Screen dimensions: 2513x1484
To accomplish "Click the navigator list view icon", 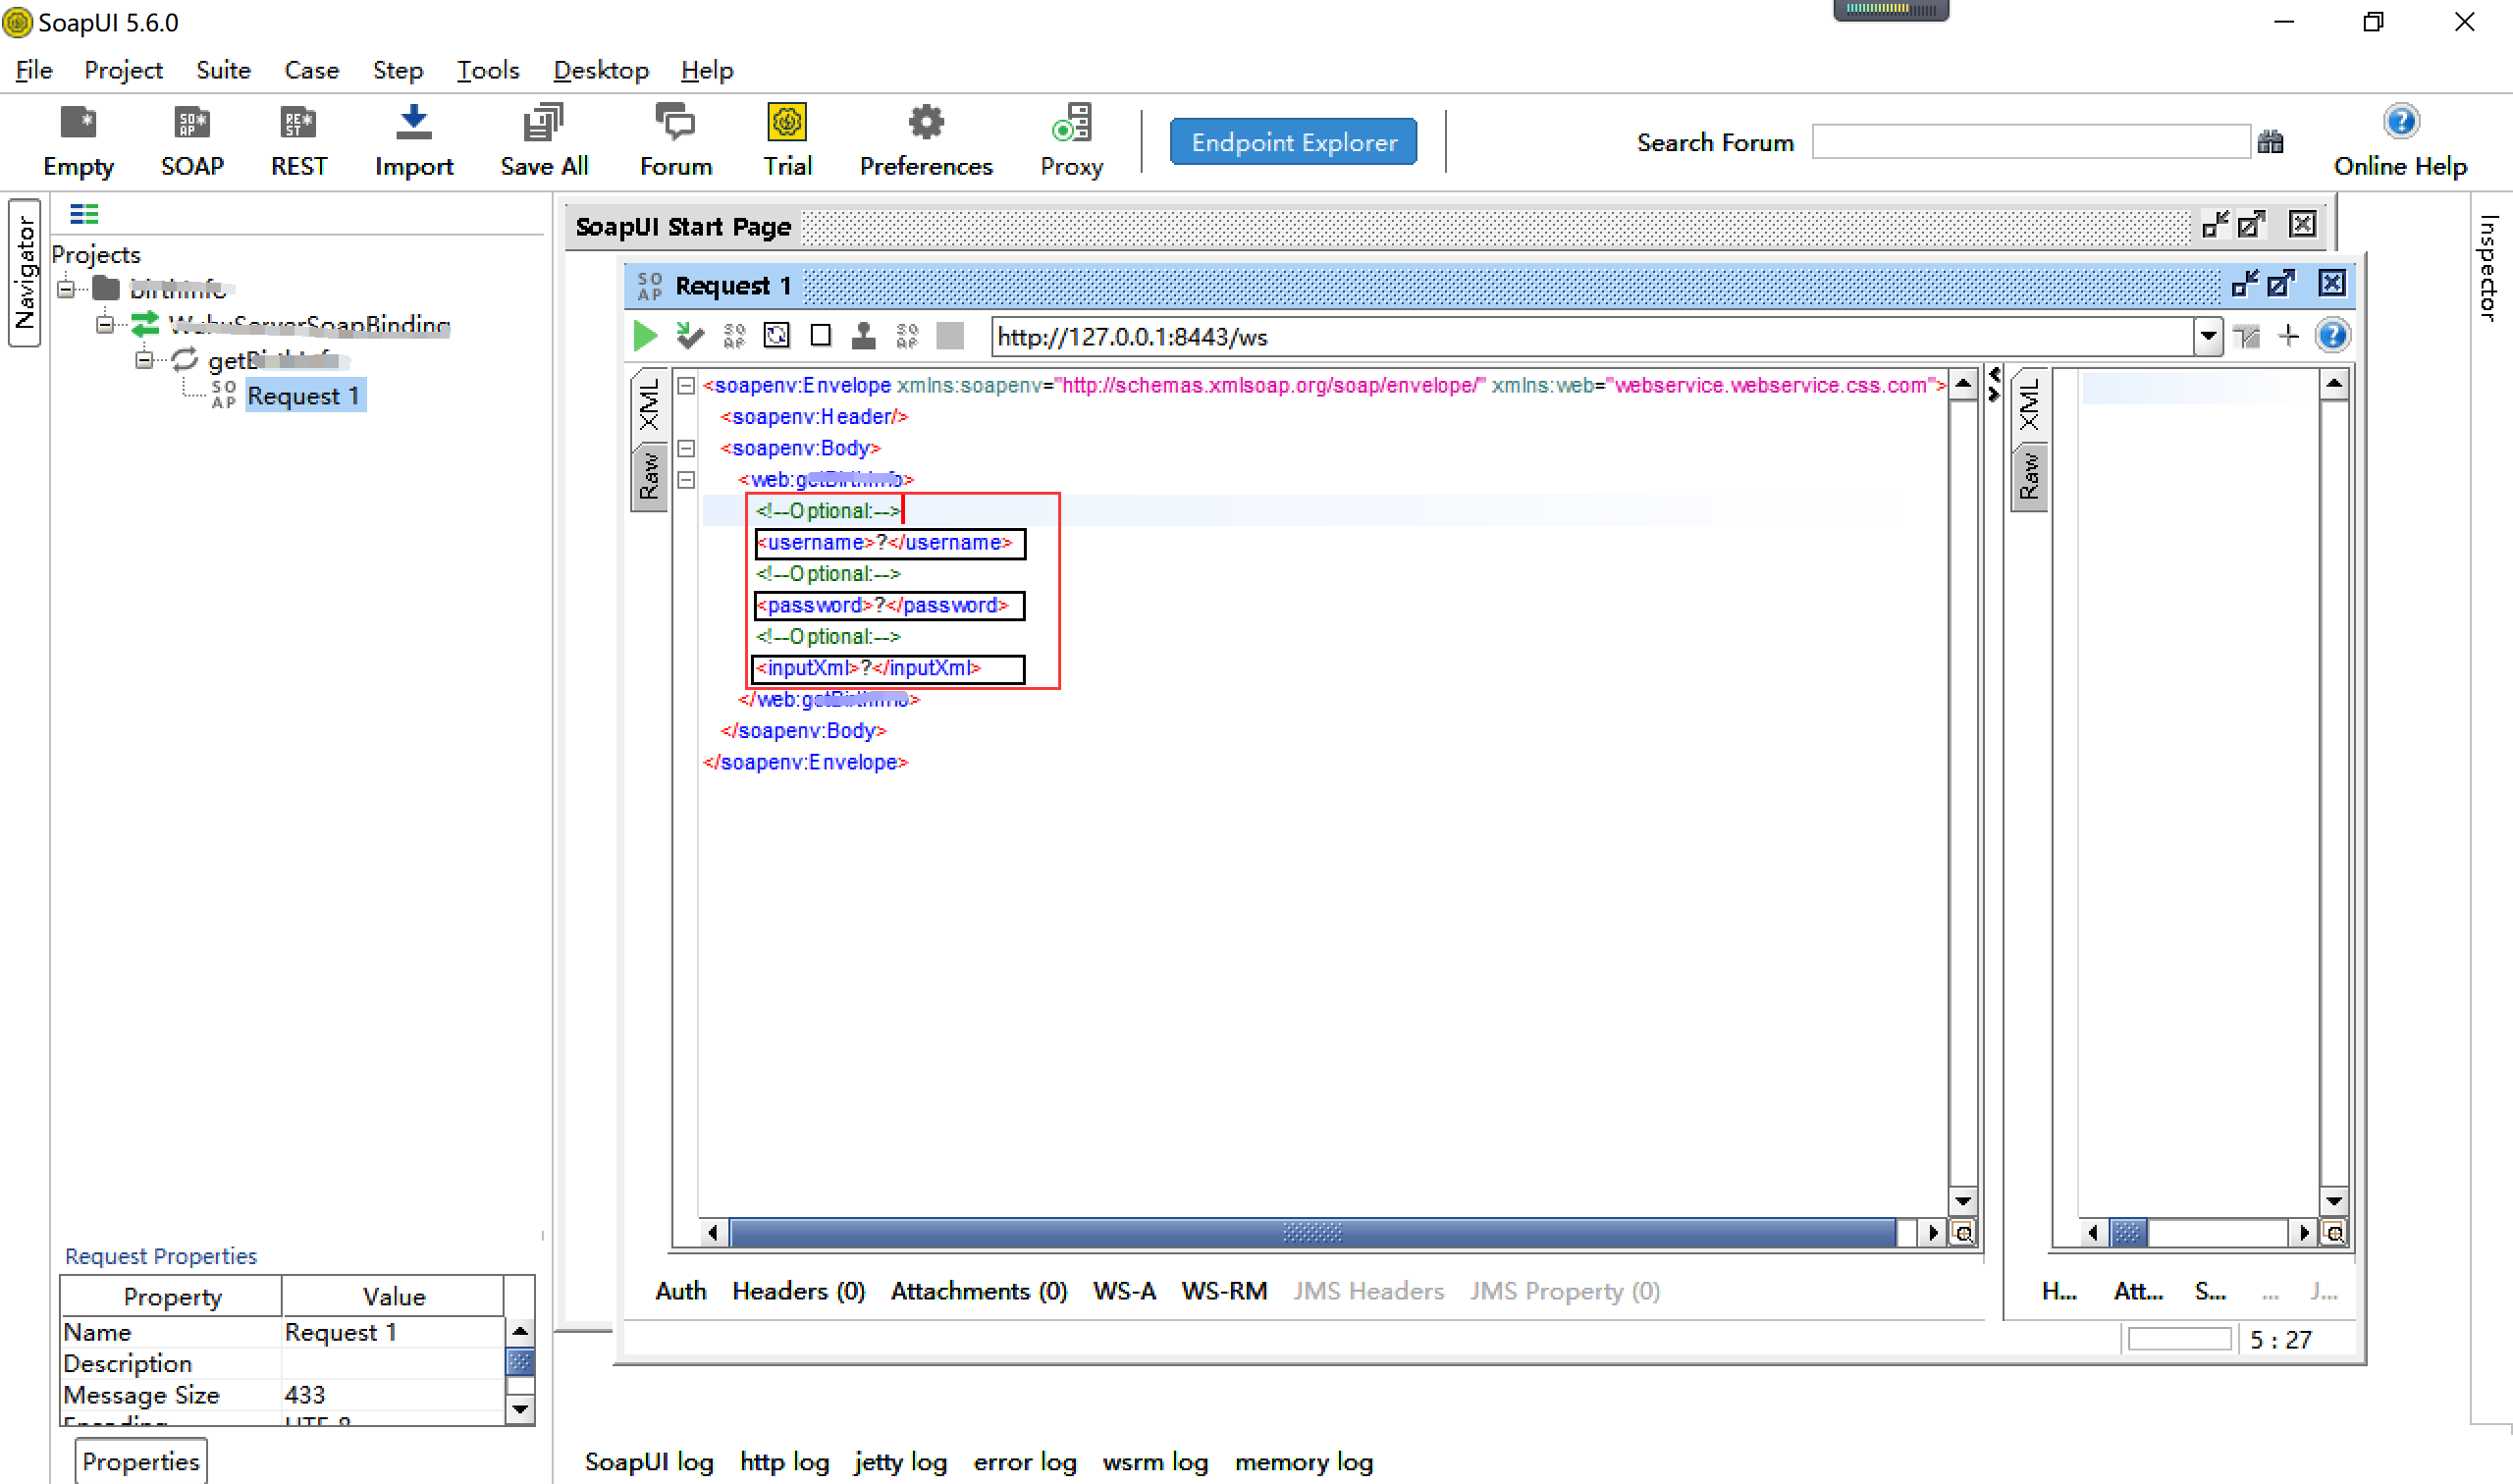I will click(x=84, y=213).
